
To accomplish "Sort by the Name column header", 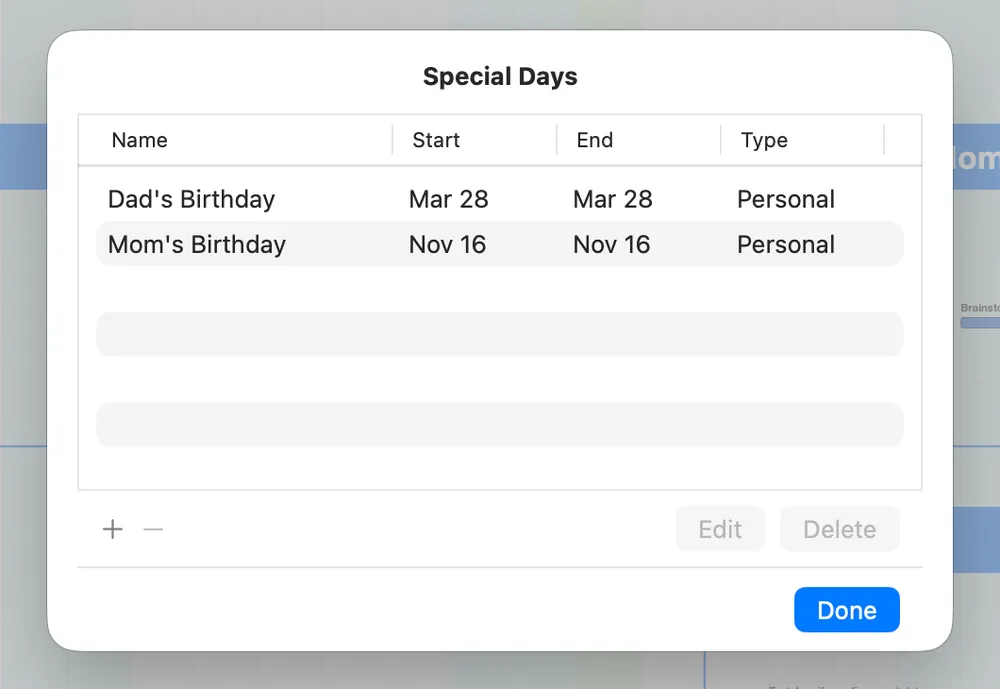I will 140,140.
